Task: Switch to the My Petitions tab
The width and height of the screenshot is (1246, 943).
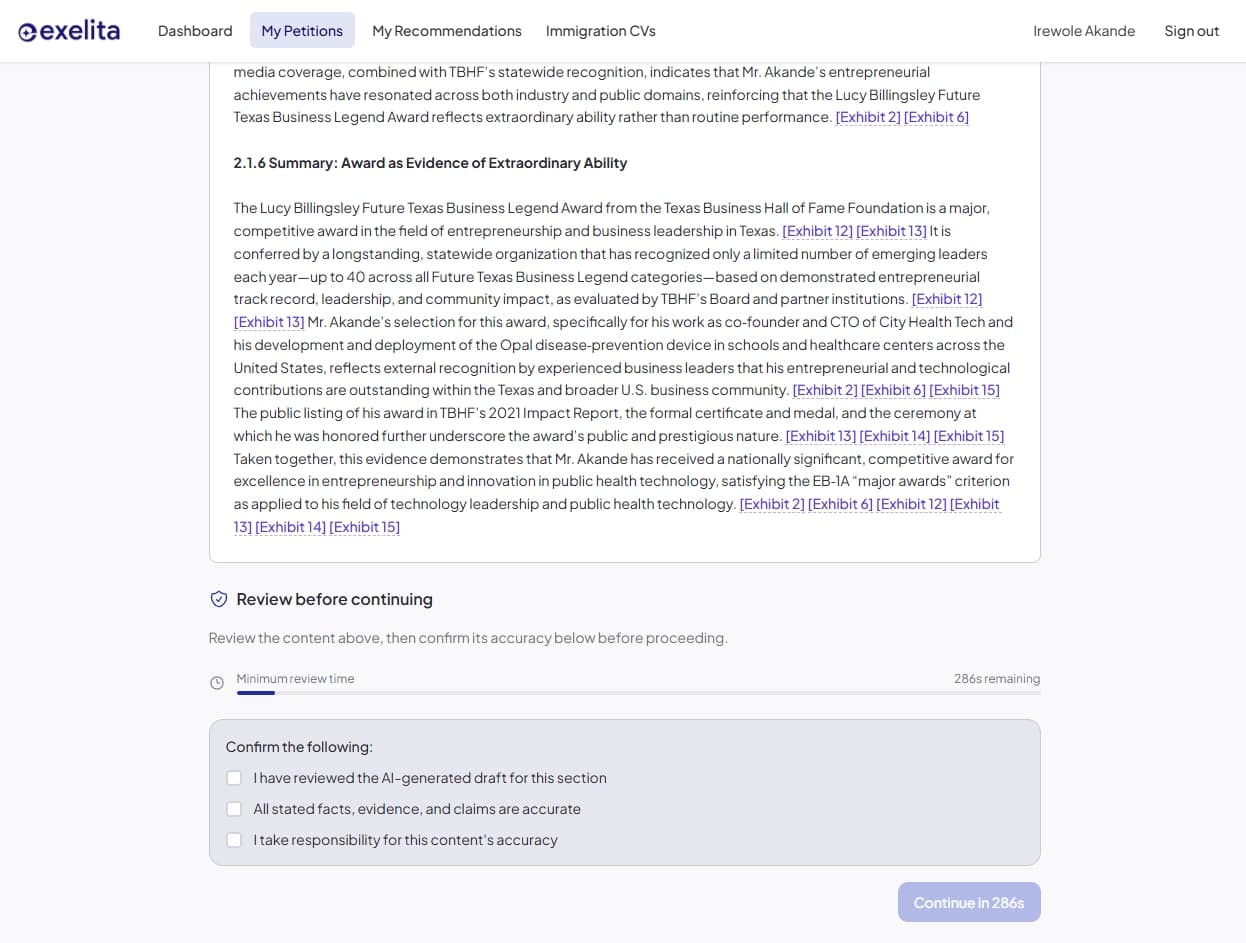Action: (x=302, y=30)
